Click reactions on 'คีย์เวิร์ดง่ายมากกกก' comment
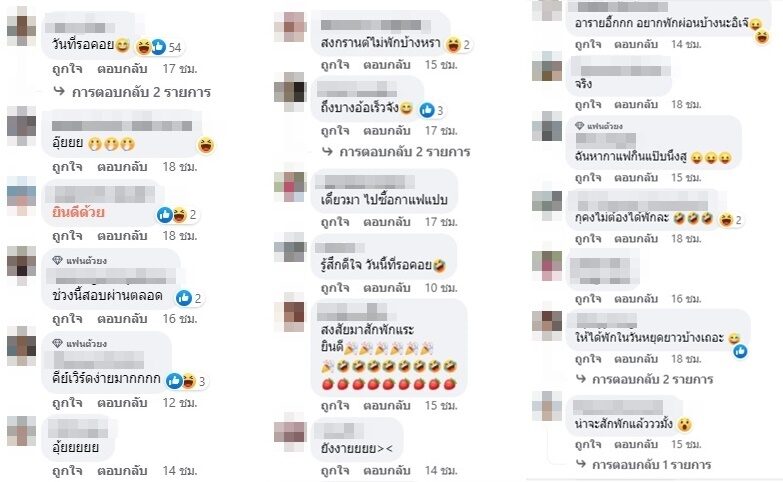 pos(186,381)
